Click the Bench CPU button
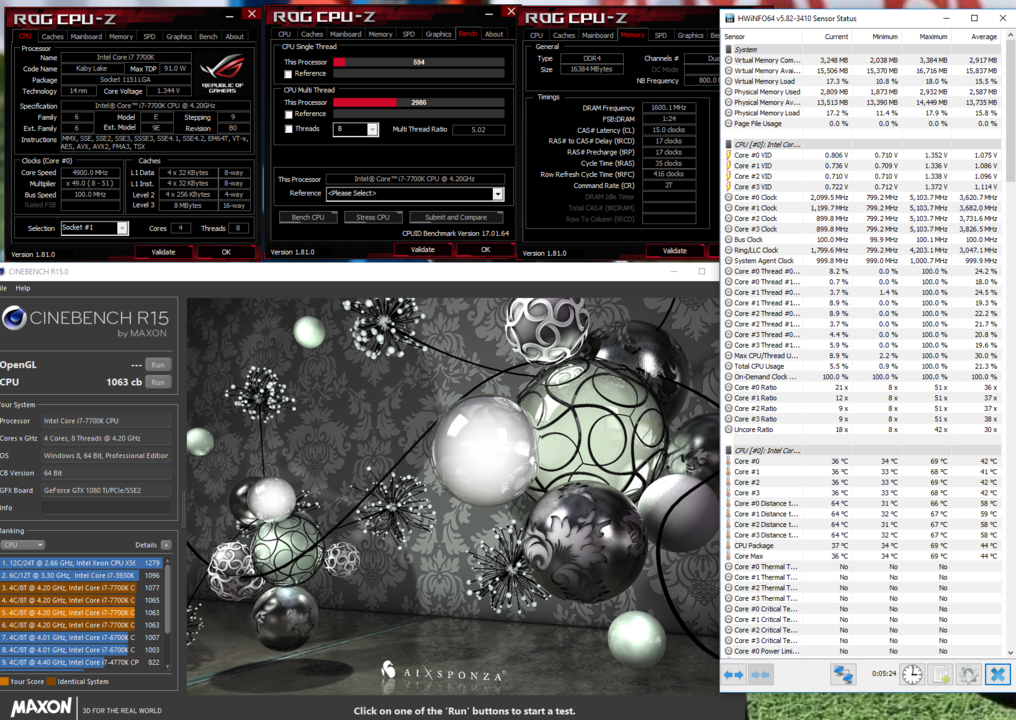This screenshot has height=720, width=1016. point(308,218)
